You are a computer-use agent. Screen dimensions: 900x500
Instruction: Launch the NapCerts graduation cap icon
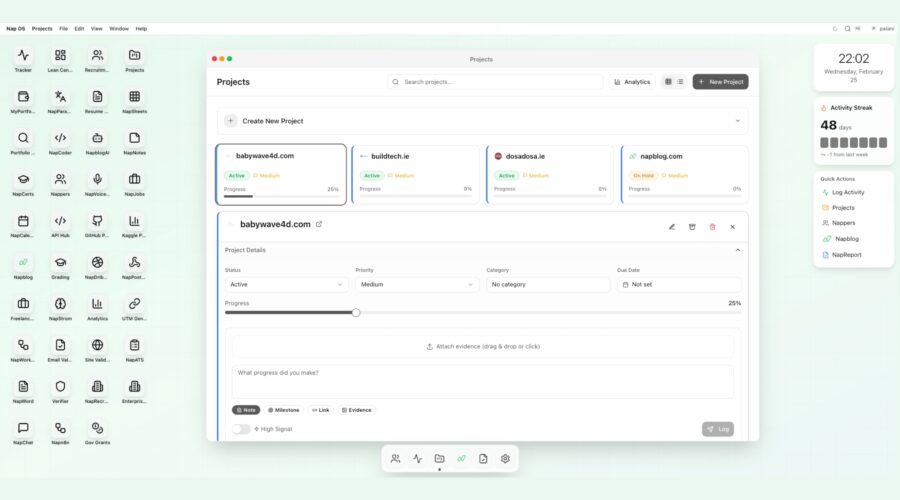point(23,179)
